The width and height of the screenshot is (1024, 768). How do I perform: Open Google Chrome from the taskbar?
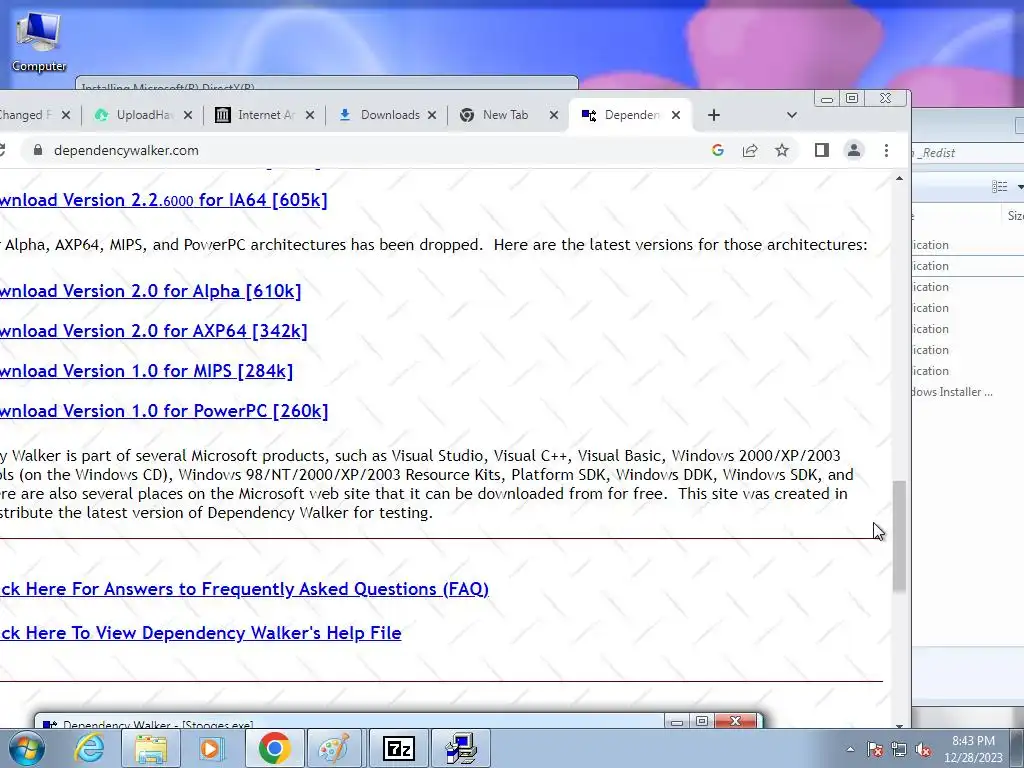tap(274, 748)
